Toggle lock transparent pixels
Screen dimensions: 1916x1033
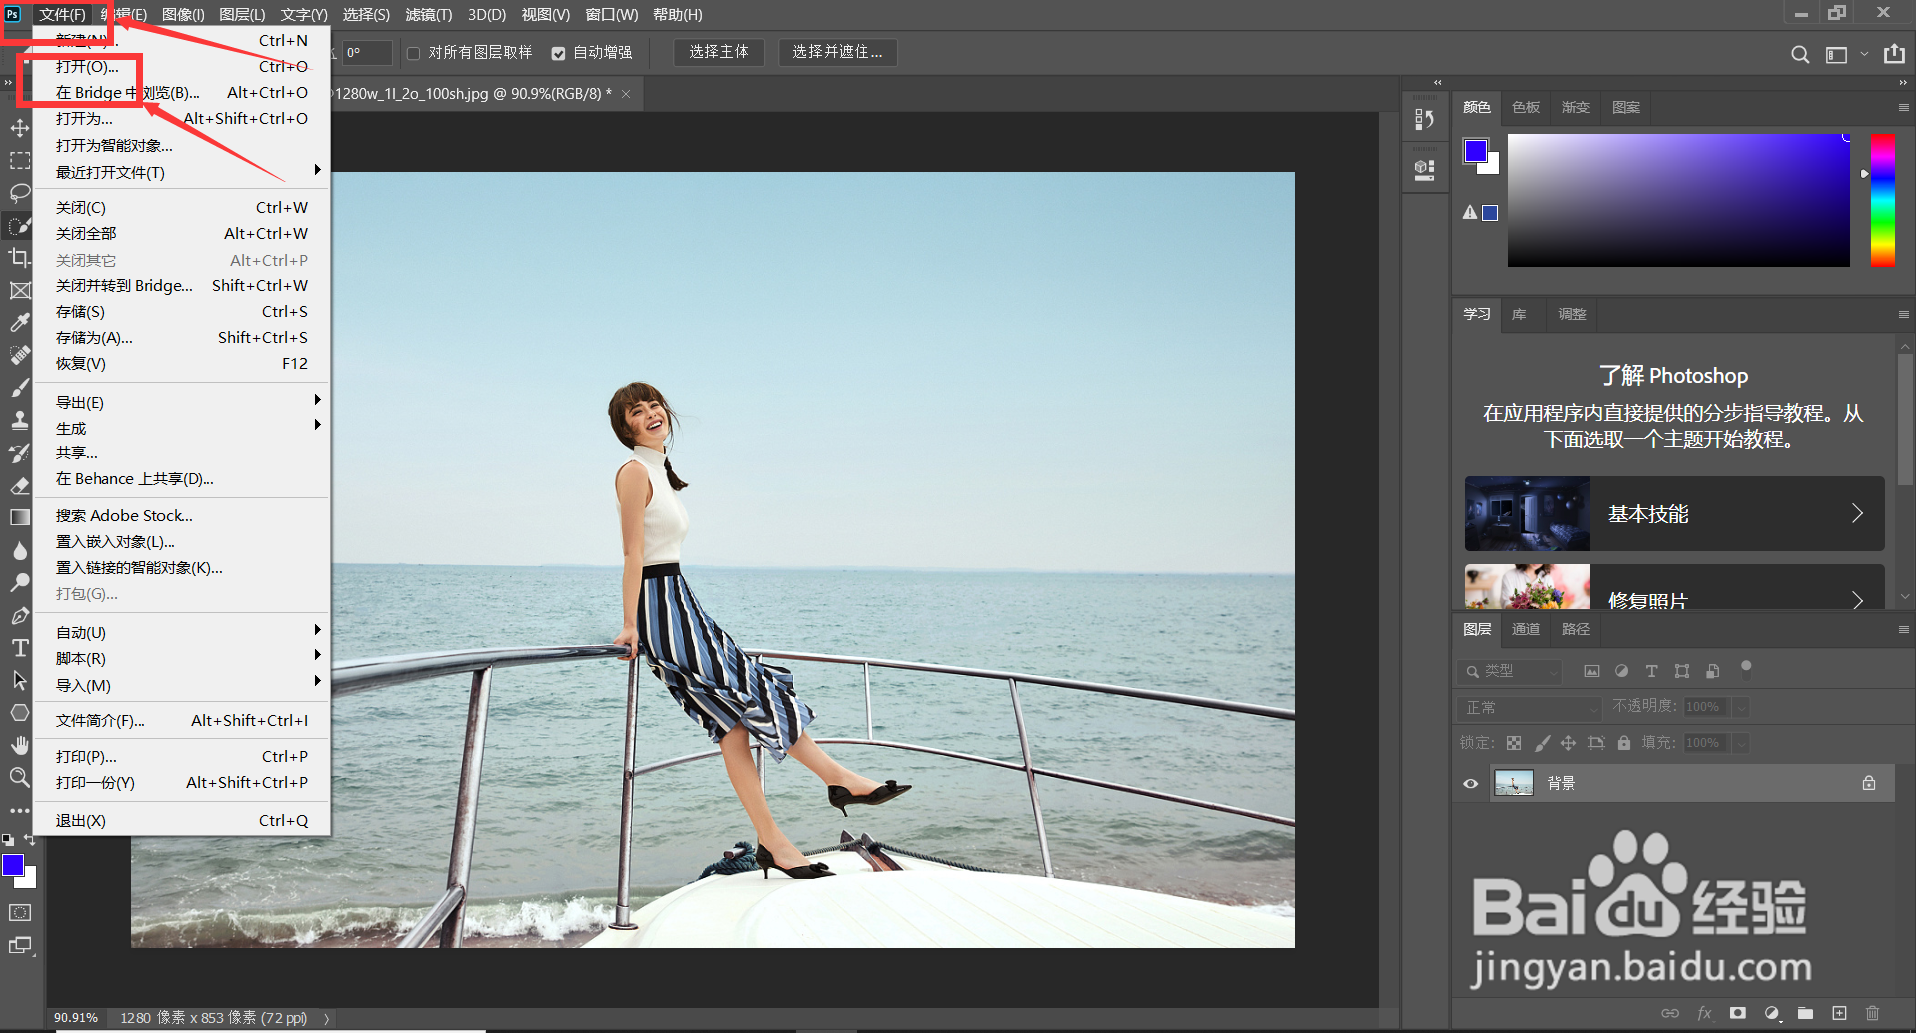pos(1514,743)
